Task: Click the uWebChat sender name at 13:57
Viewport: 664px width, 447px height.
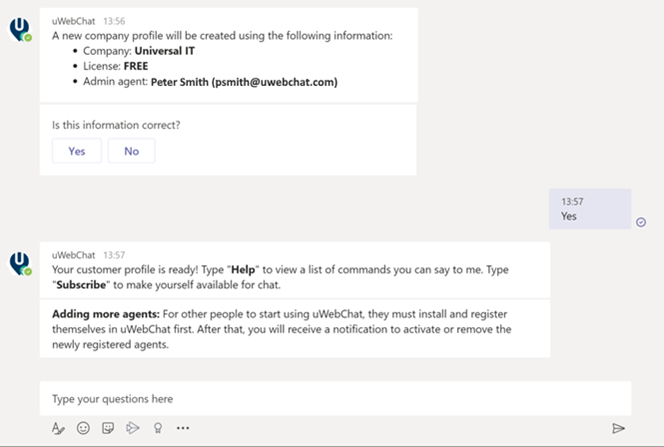Action: tap(75, 255)
